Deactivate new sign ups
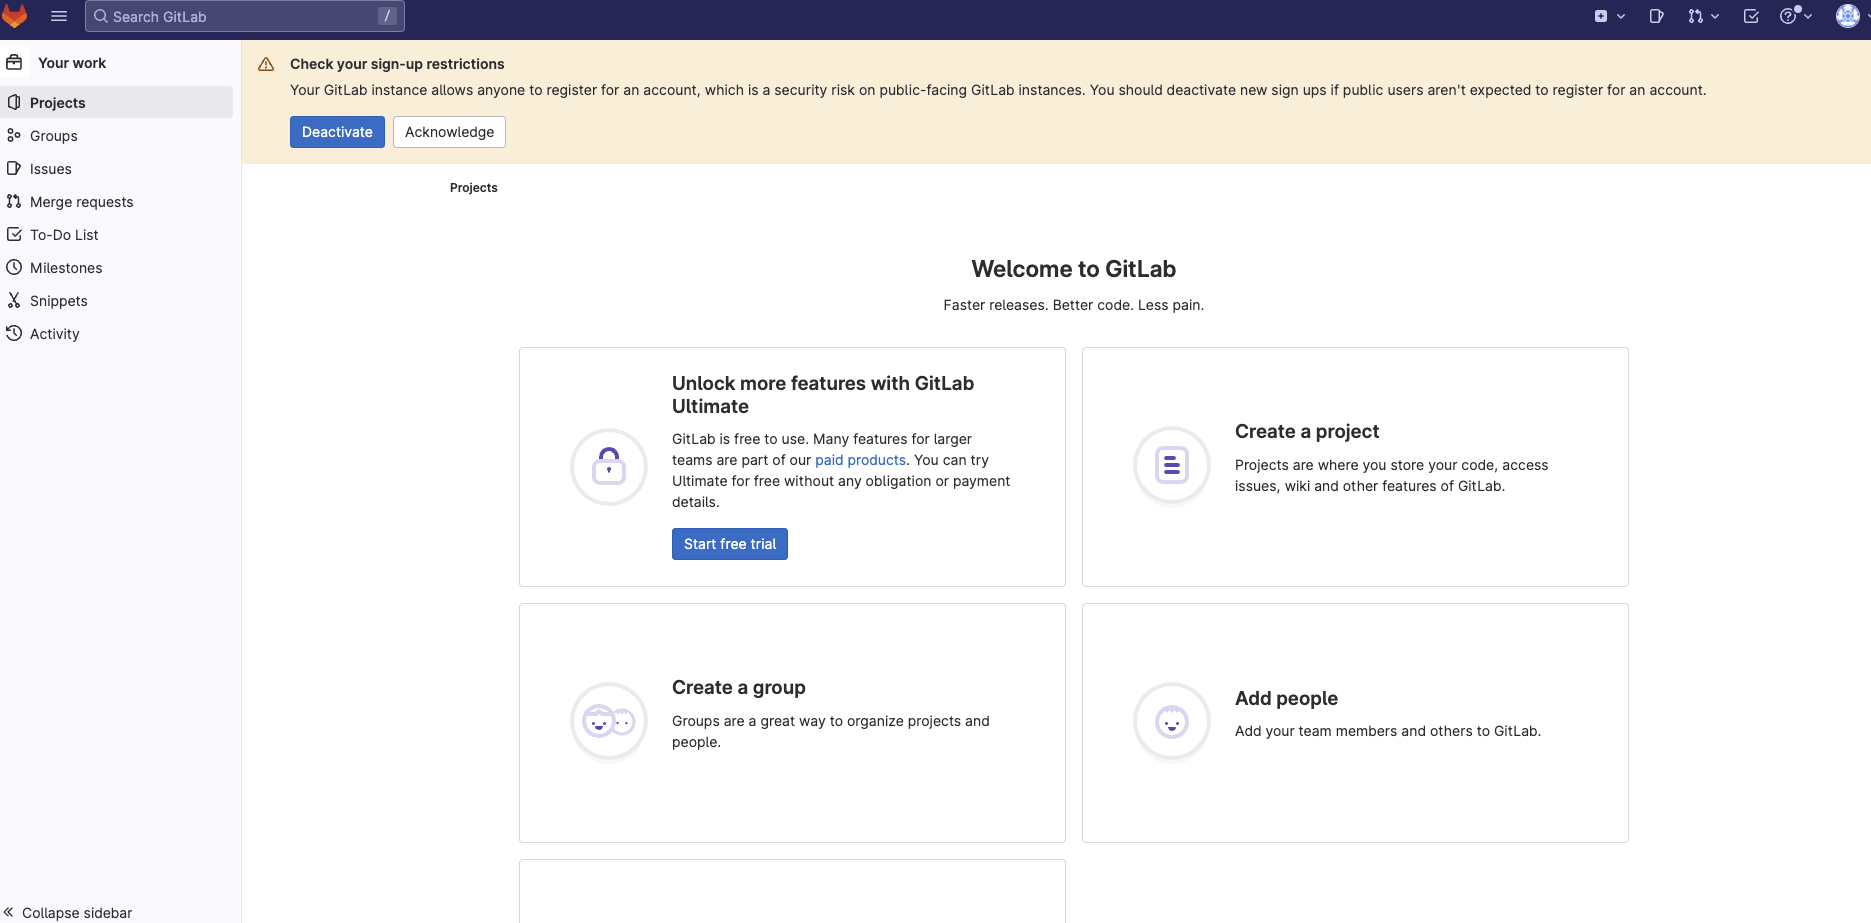This screenshot has height=923, width=1871. pyautogui.click(x=337, y=131)
